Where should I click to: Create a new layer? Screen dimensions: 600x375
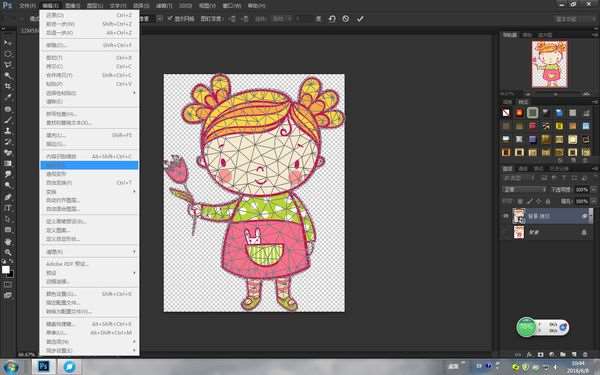[574, 355]
